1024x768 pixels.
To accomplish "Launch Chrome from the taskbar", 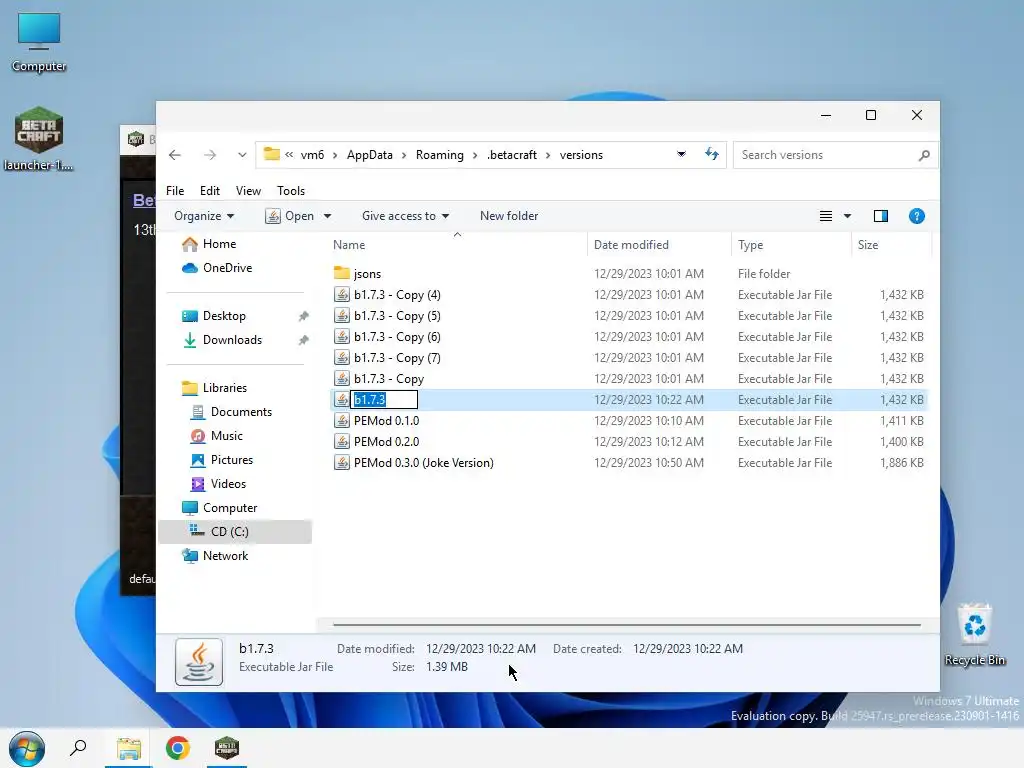I will 178,748.
